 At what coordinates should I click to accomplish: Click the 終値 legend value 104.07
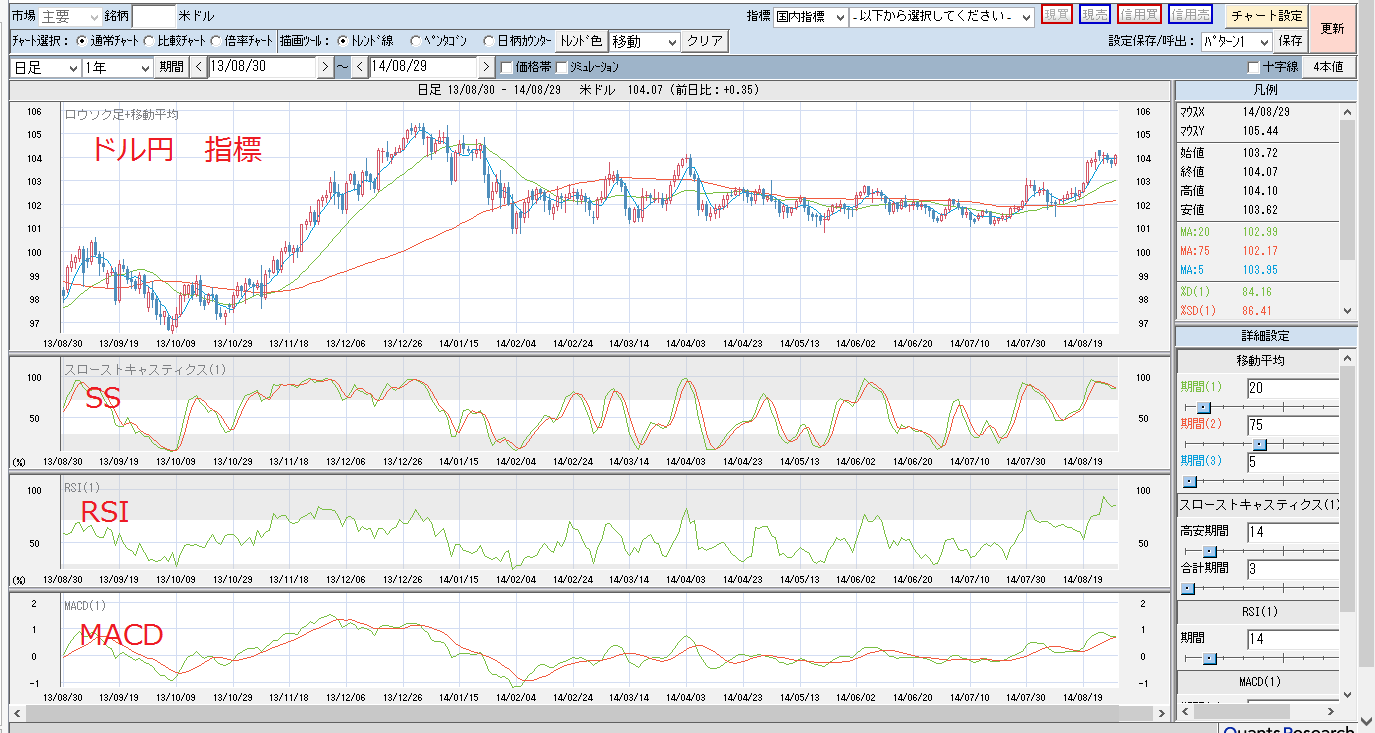pyautogui.click(x=1260, y=171)
